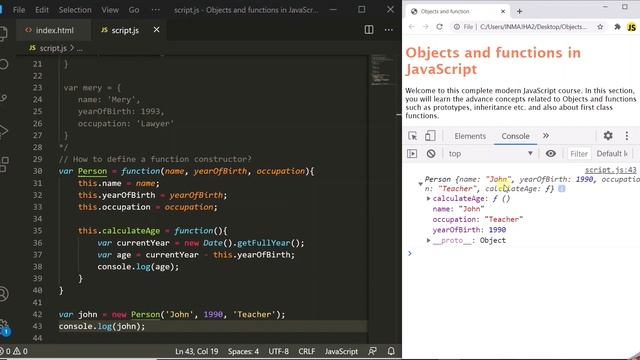This screenshot has height=360, width=640.
Task: Click Ln 43, Col 19 status item
Action: tap(197, 351)
